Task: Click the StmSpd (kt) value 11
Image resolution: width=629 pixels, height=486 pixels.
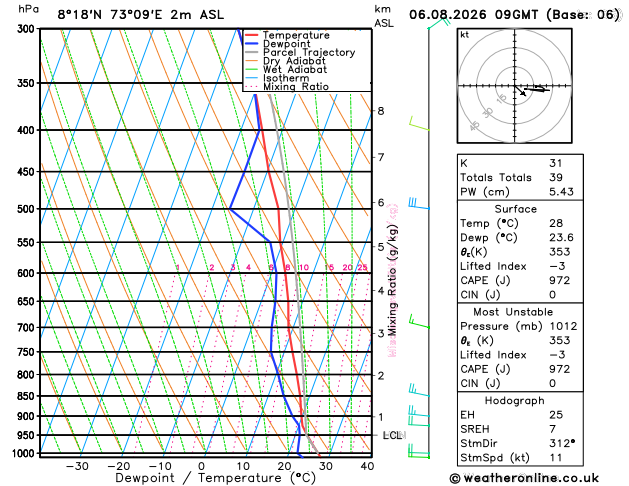Action: 556,458
